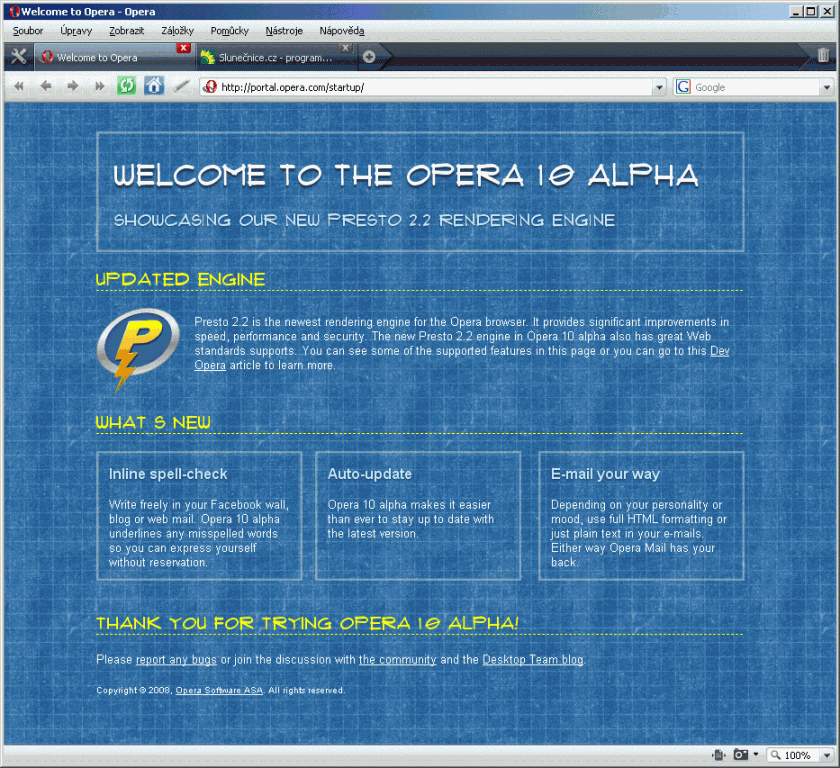Follow the Dev Opera article link

click(719, 351)
